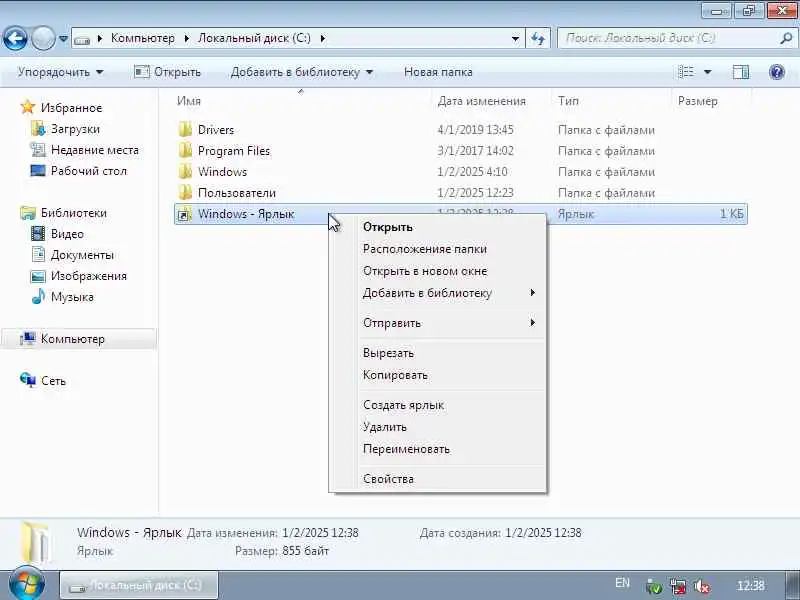Click the Forward navigation arrow
800x600 pixels.
pyautogui.click(x=43, y=38)
